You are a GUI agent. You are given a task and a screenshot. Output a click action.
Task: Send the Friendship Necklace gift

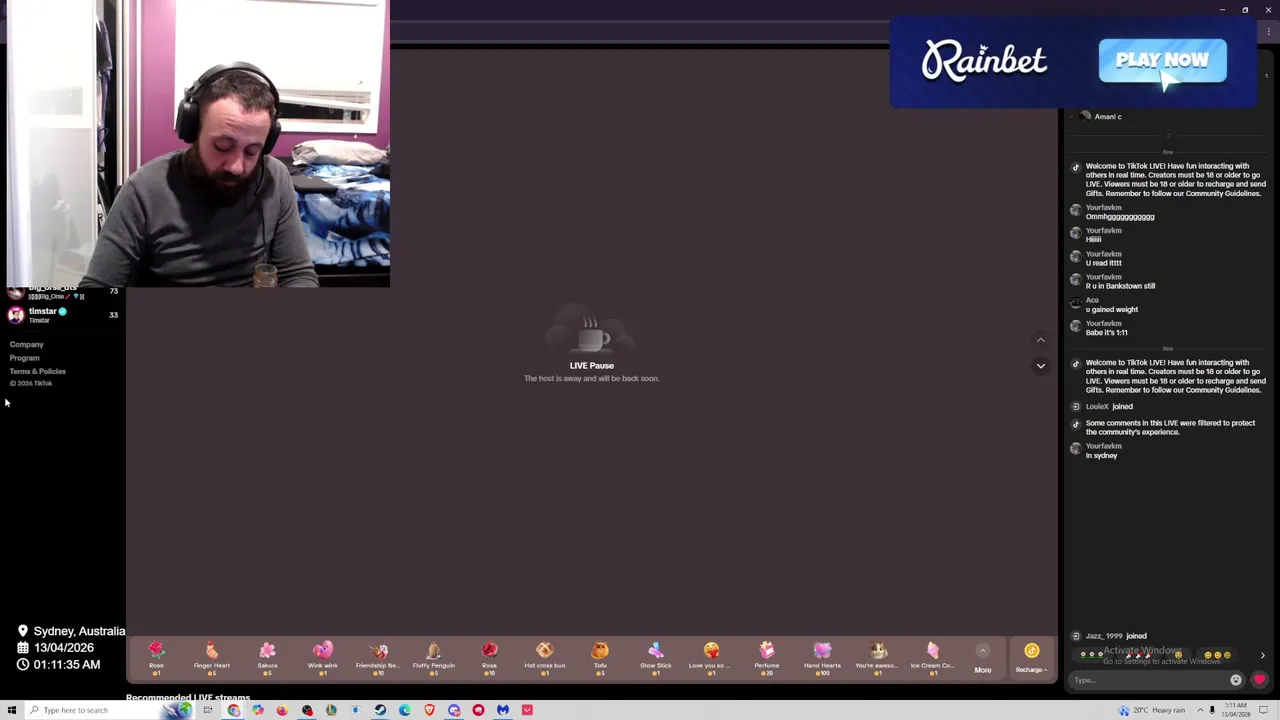click(x=378, y=658)
